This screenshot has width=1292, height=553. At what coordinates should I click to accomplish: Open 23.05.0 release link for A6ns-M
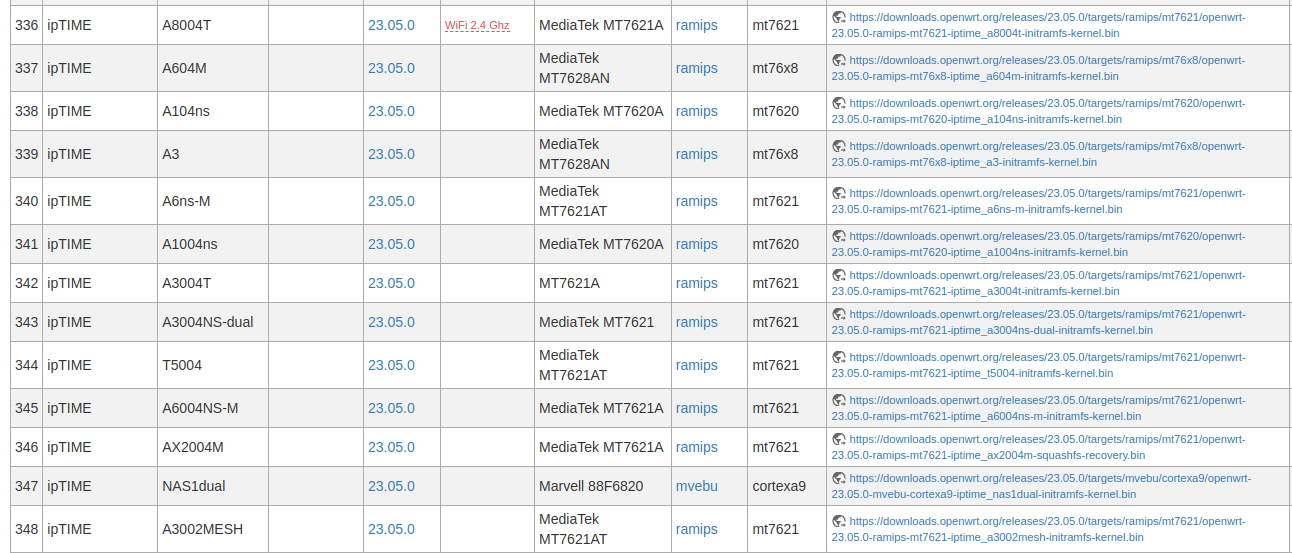tap(391, 201)
